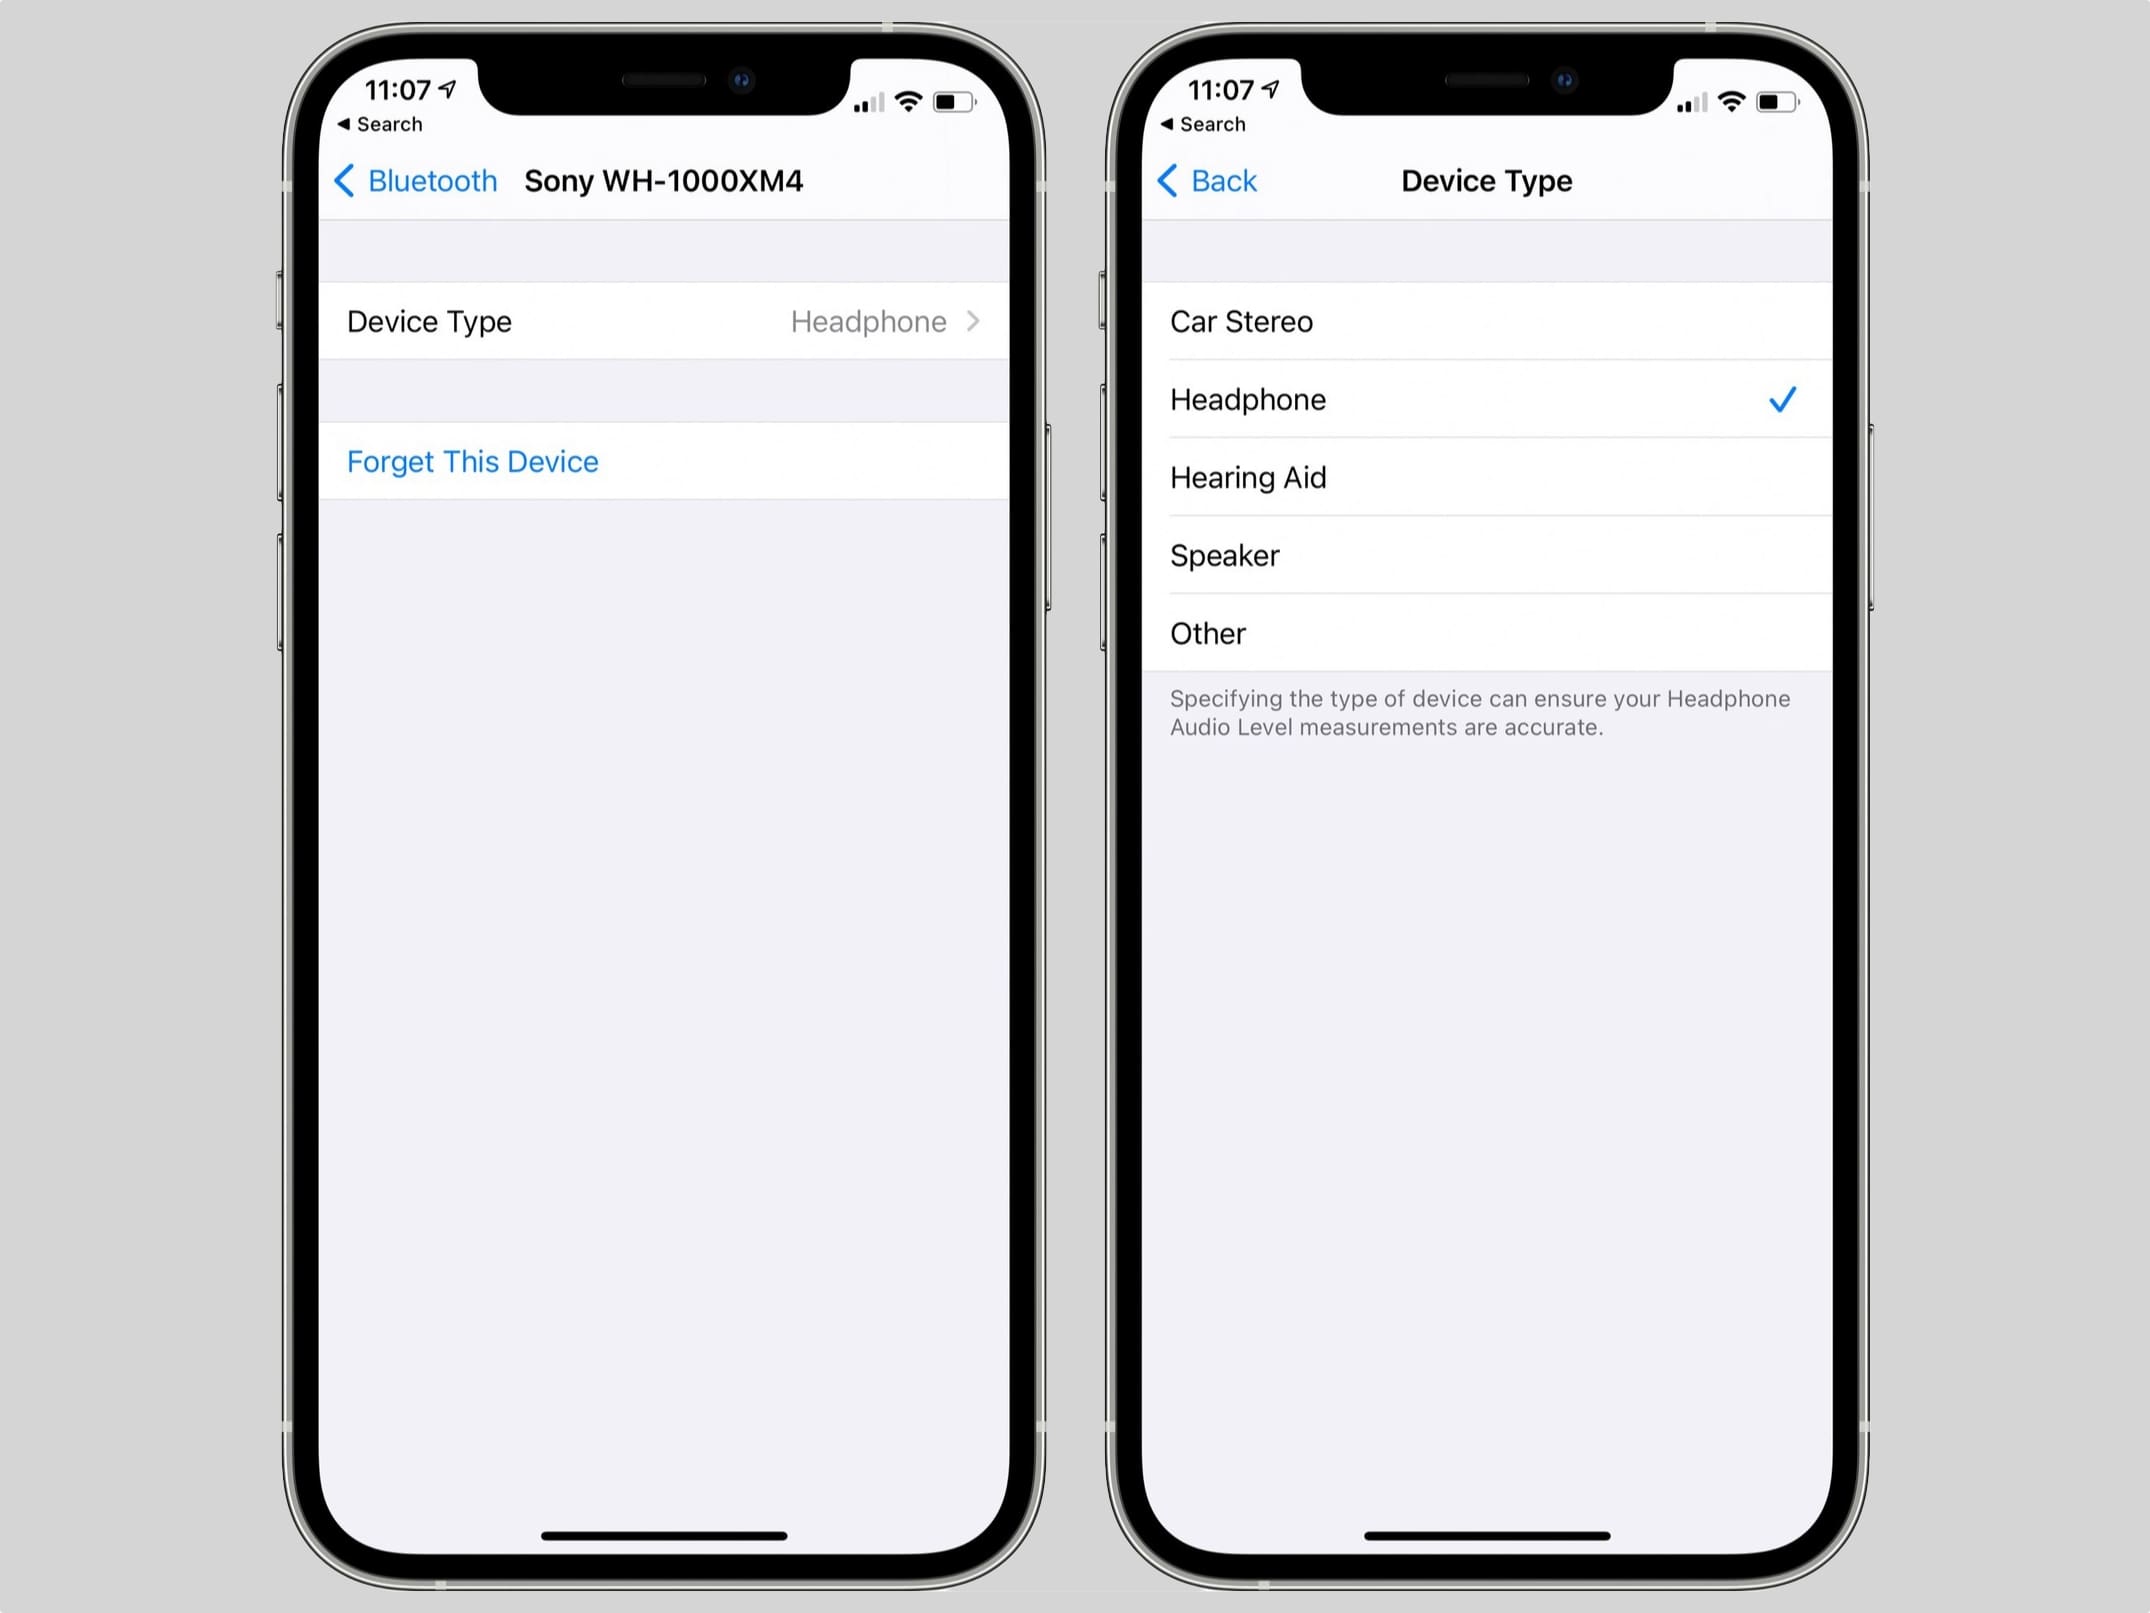Tap Forget This Device button
The height and width of the screenshot is (1613, 2150).
pyautogui.click(x=471, y=461)
